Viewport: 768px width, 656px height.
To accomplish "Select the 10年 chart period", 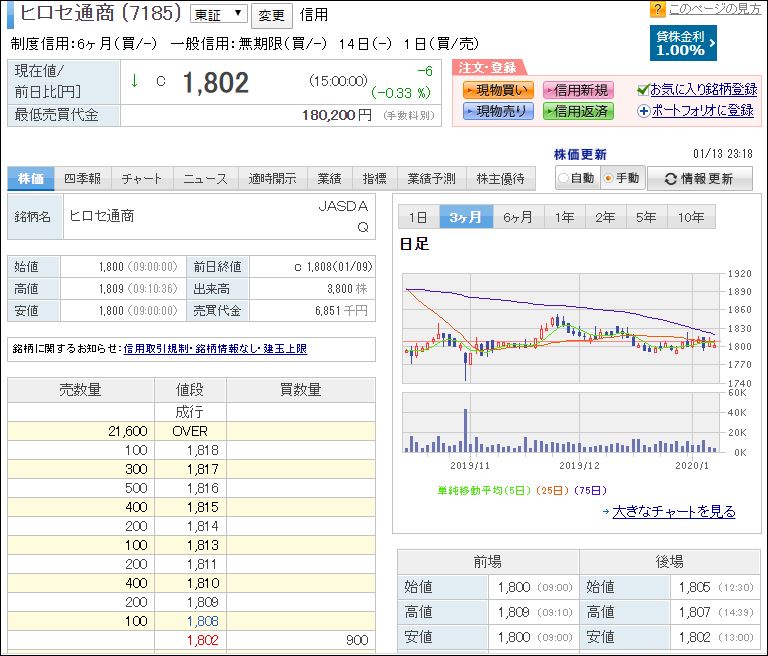I will (x=691, y=217).
